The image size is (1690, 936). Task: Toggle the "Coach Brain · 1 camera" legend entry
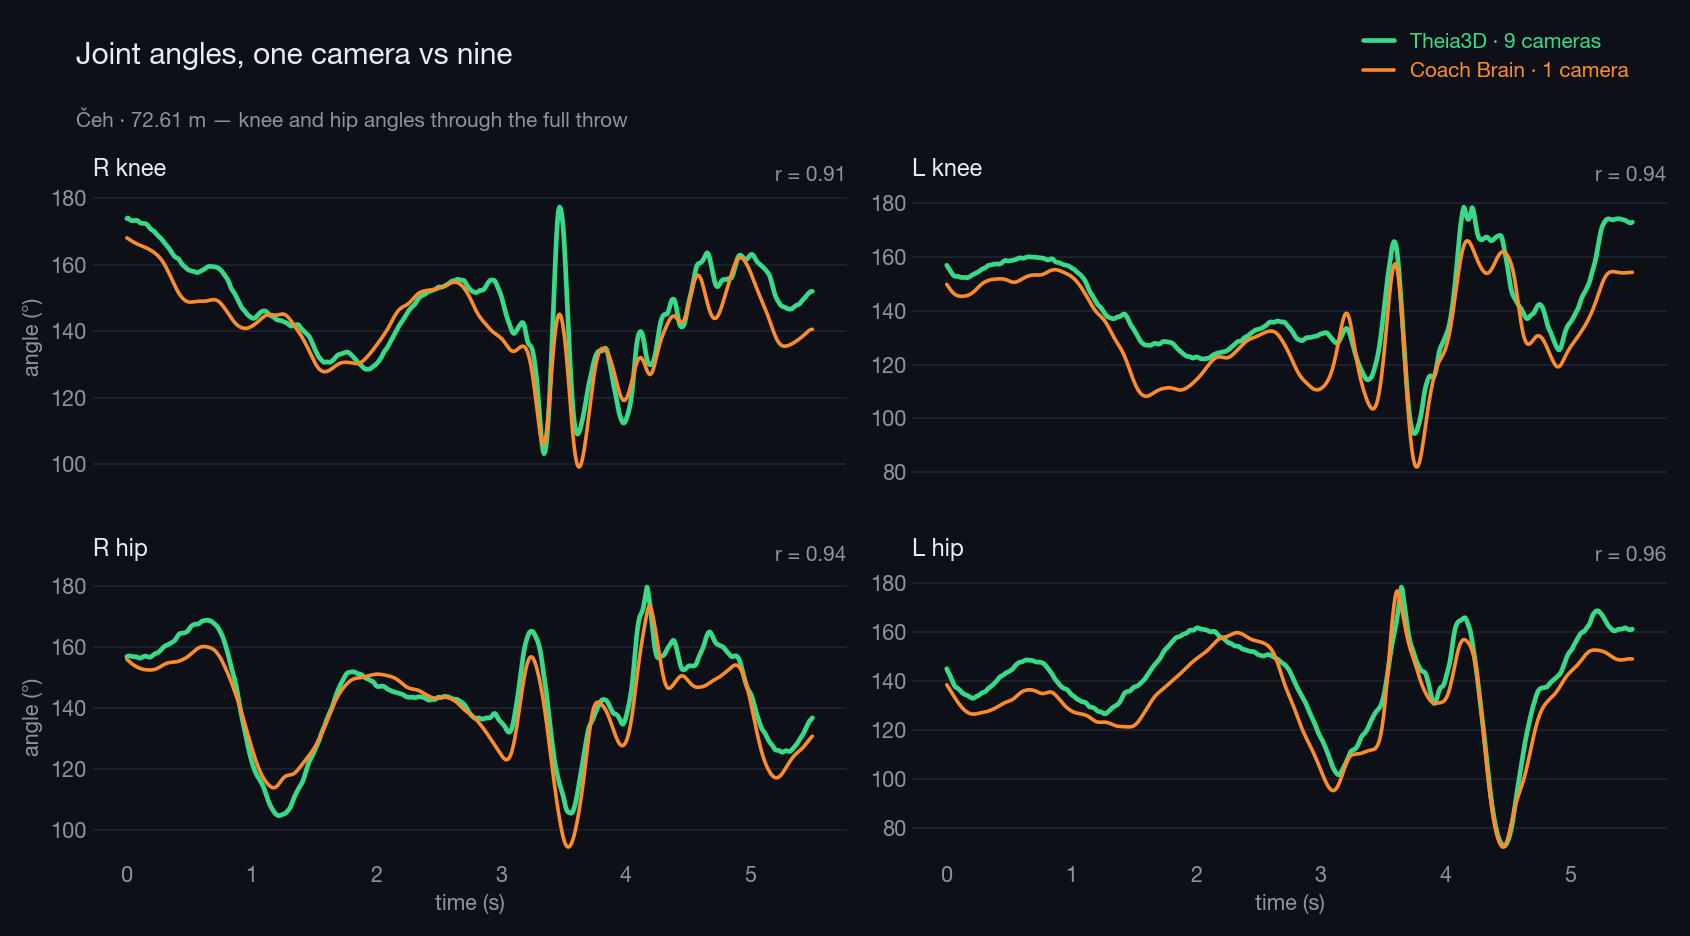pos(1495,70)
